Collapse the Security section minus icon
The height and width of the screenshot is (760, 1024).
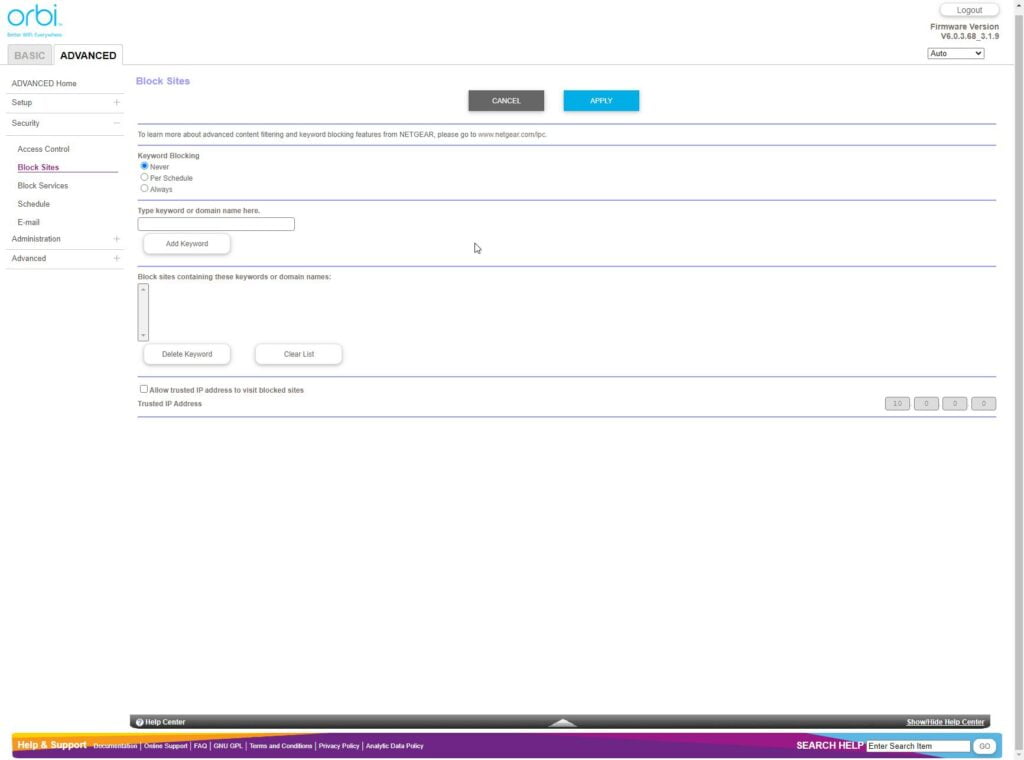(116, 123)
